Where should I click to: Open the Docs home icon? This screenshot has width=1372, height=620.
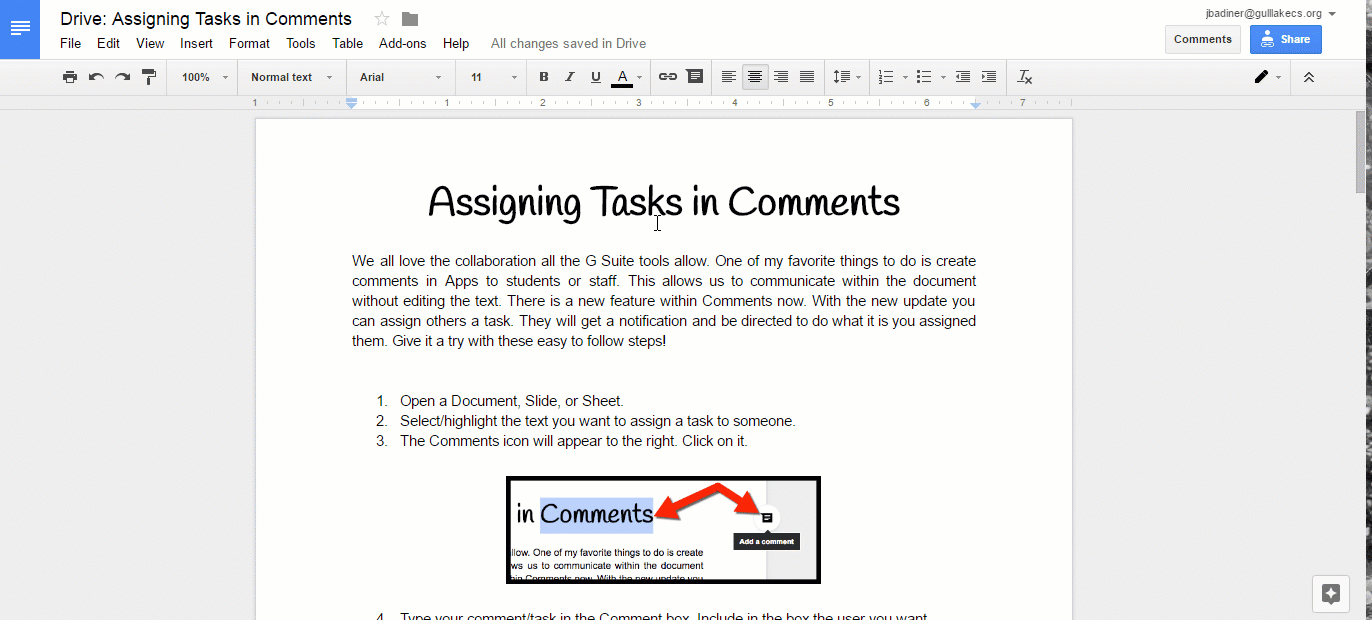point(20,29)
